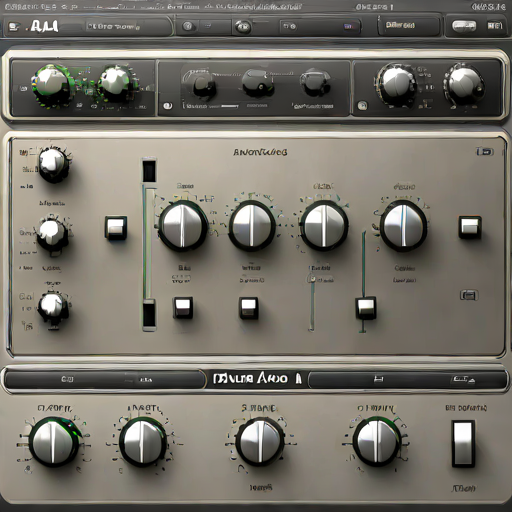Click the small white button next to the pill-shaped button

coord(495,26)
